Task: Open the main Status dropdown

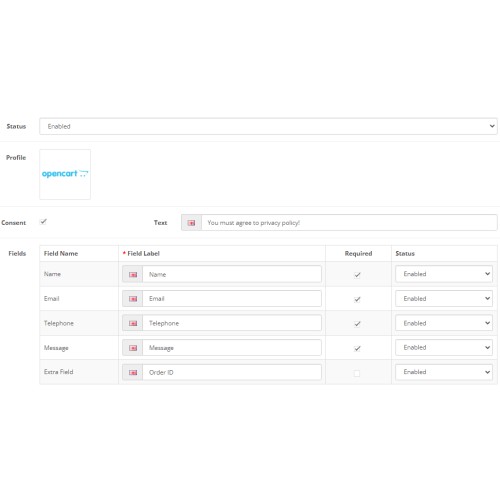Action: [268, 126]
